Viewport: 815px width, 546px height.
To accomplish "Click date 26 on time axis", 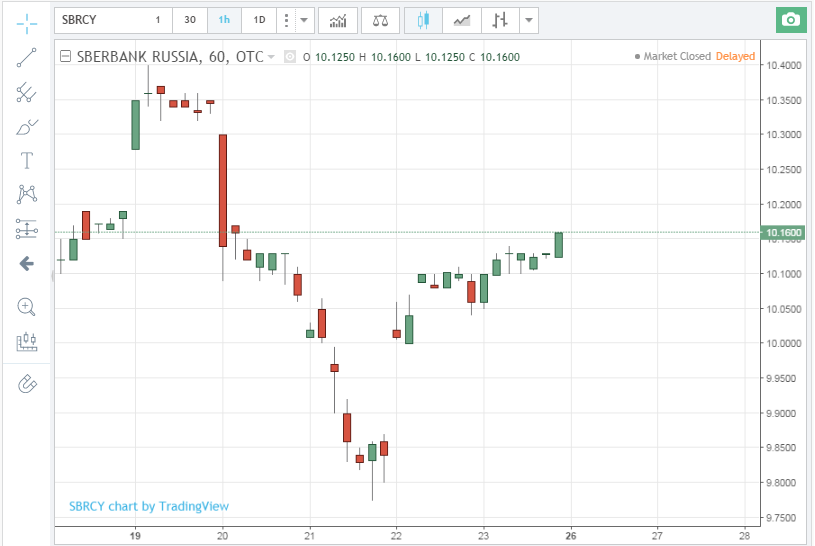I will pos(571,536).
